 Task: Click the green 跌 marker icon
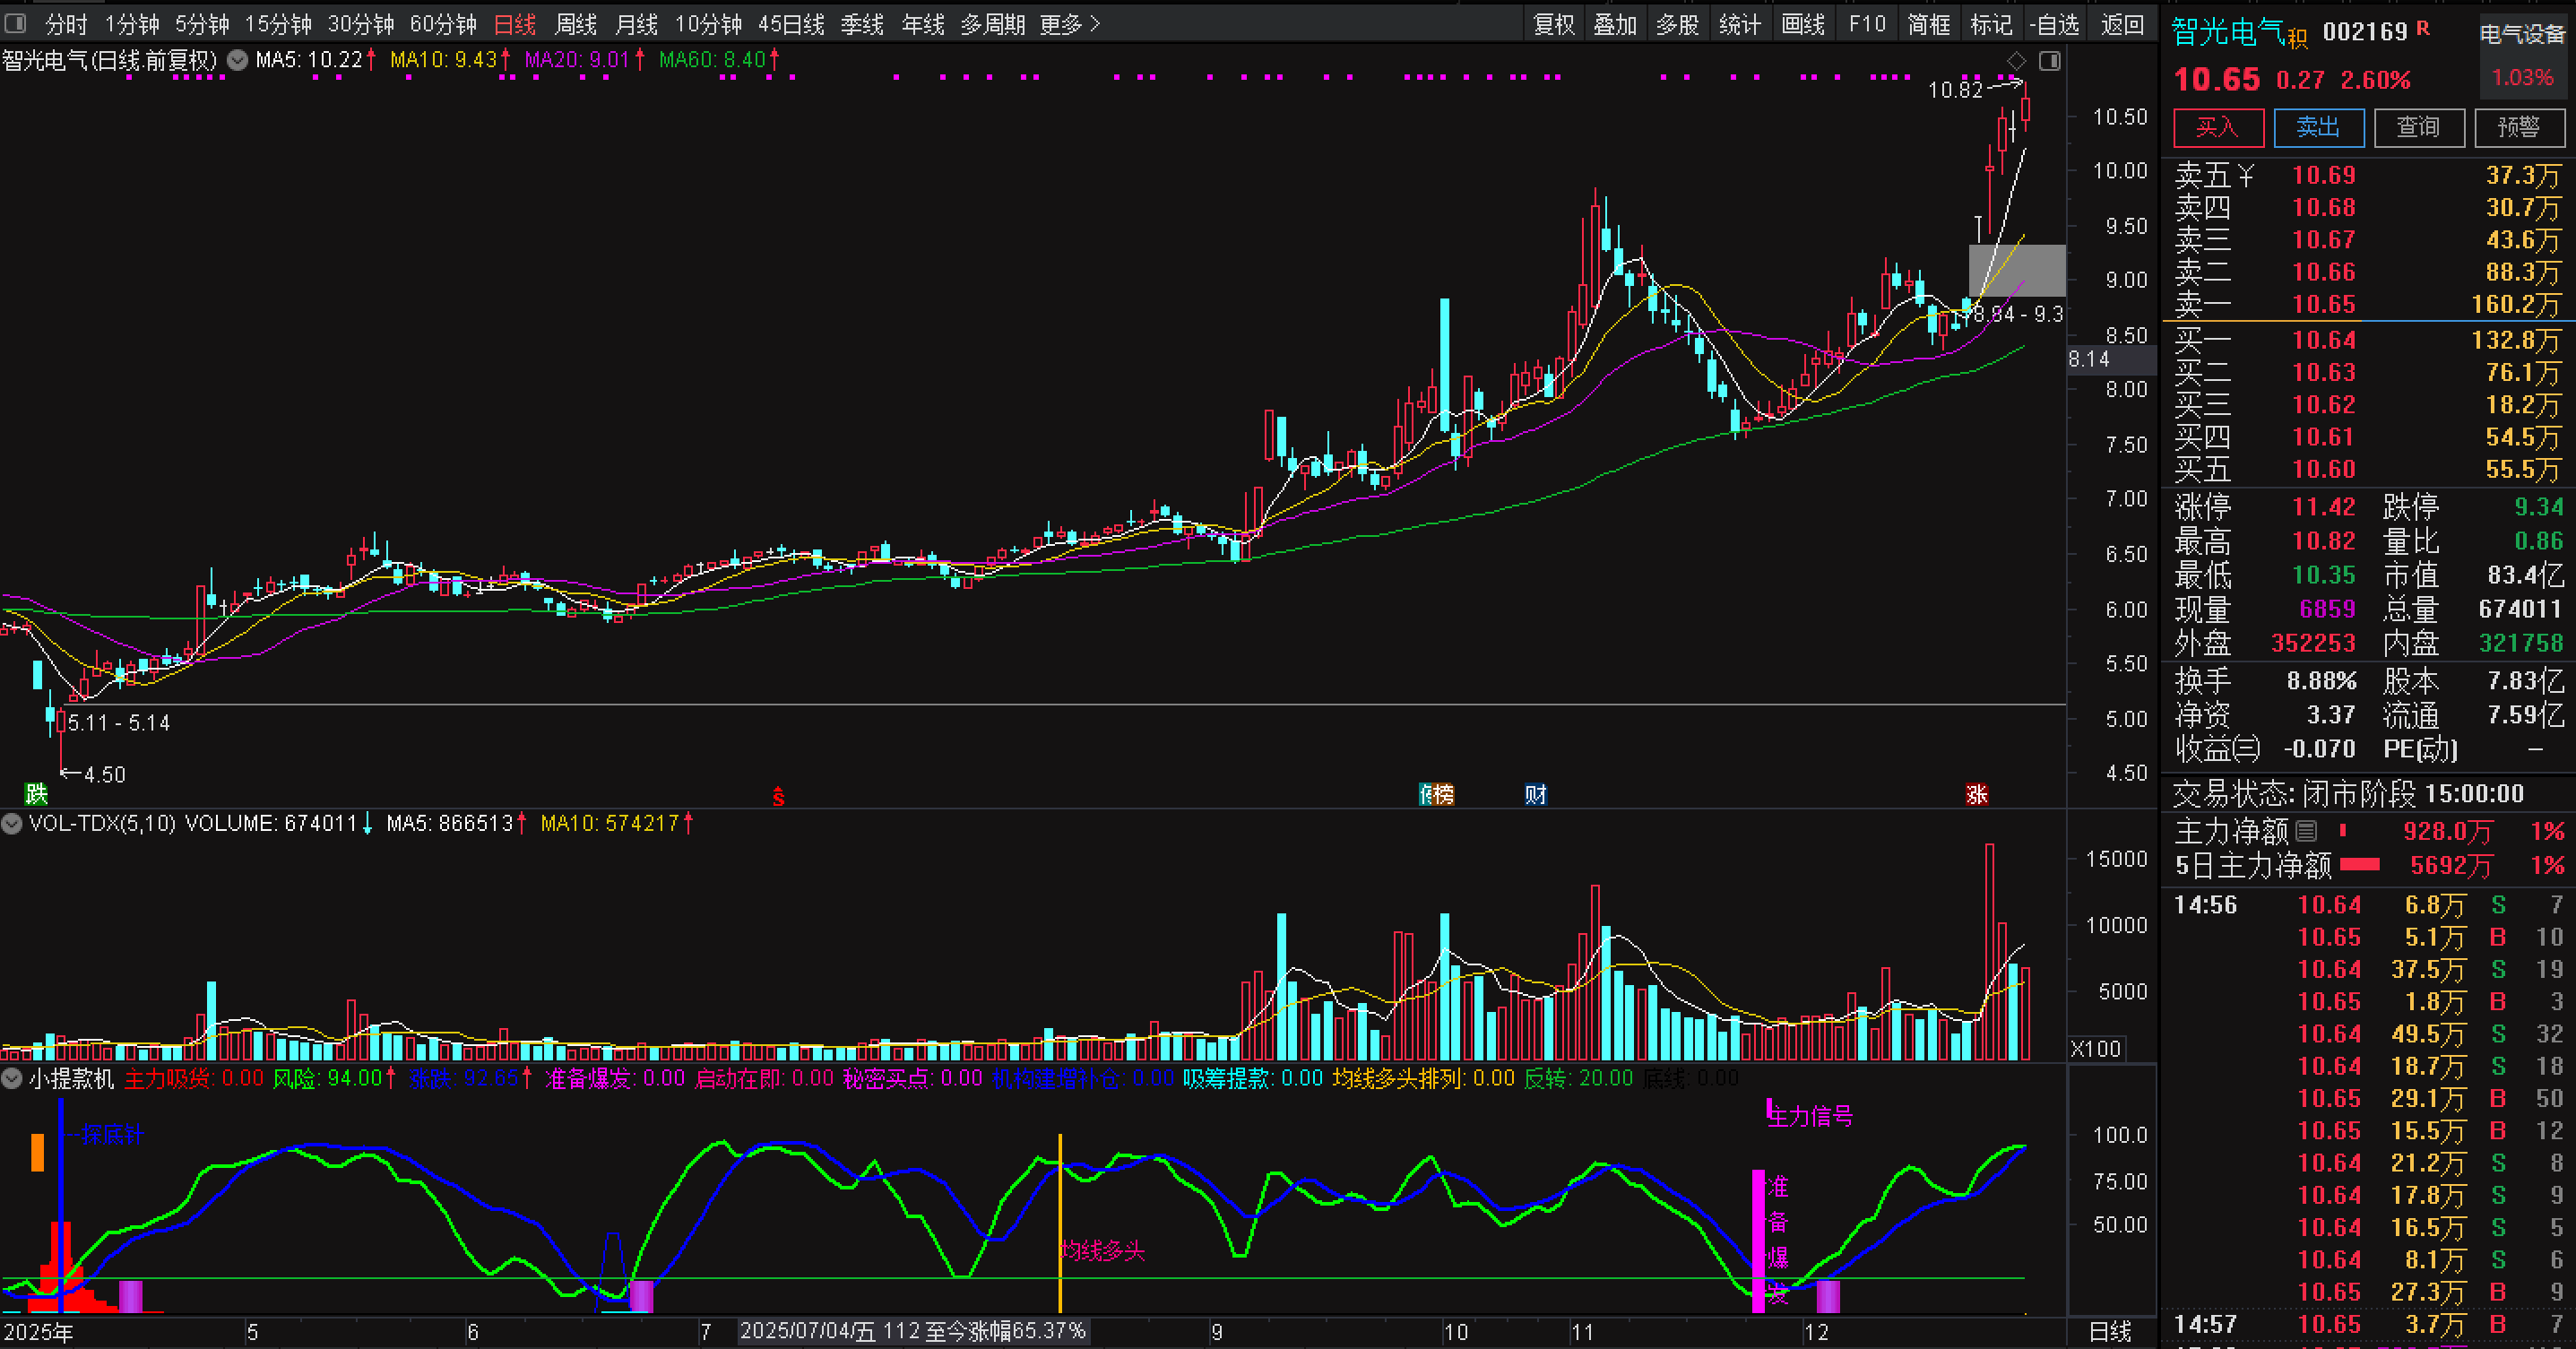coord(37,794)
